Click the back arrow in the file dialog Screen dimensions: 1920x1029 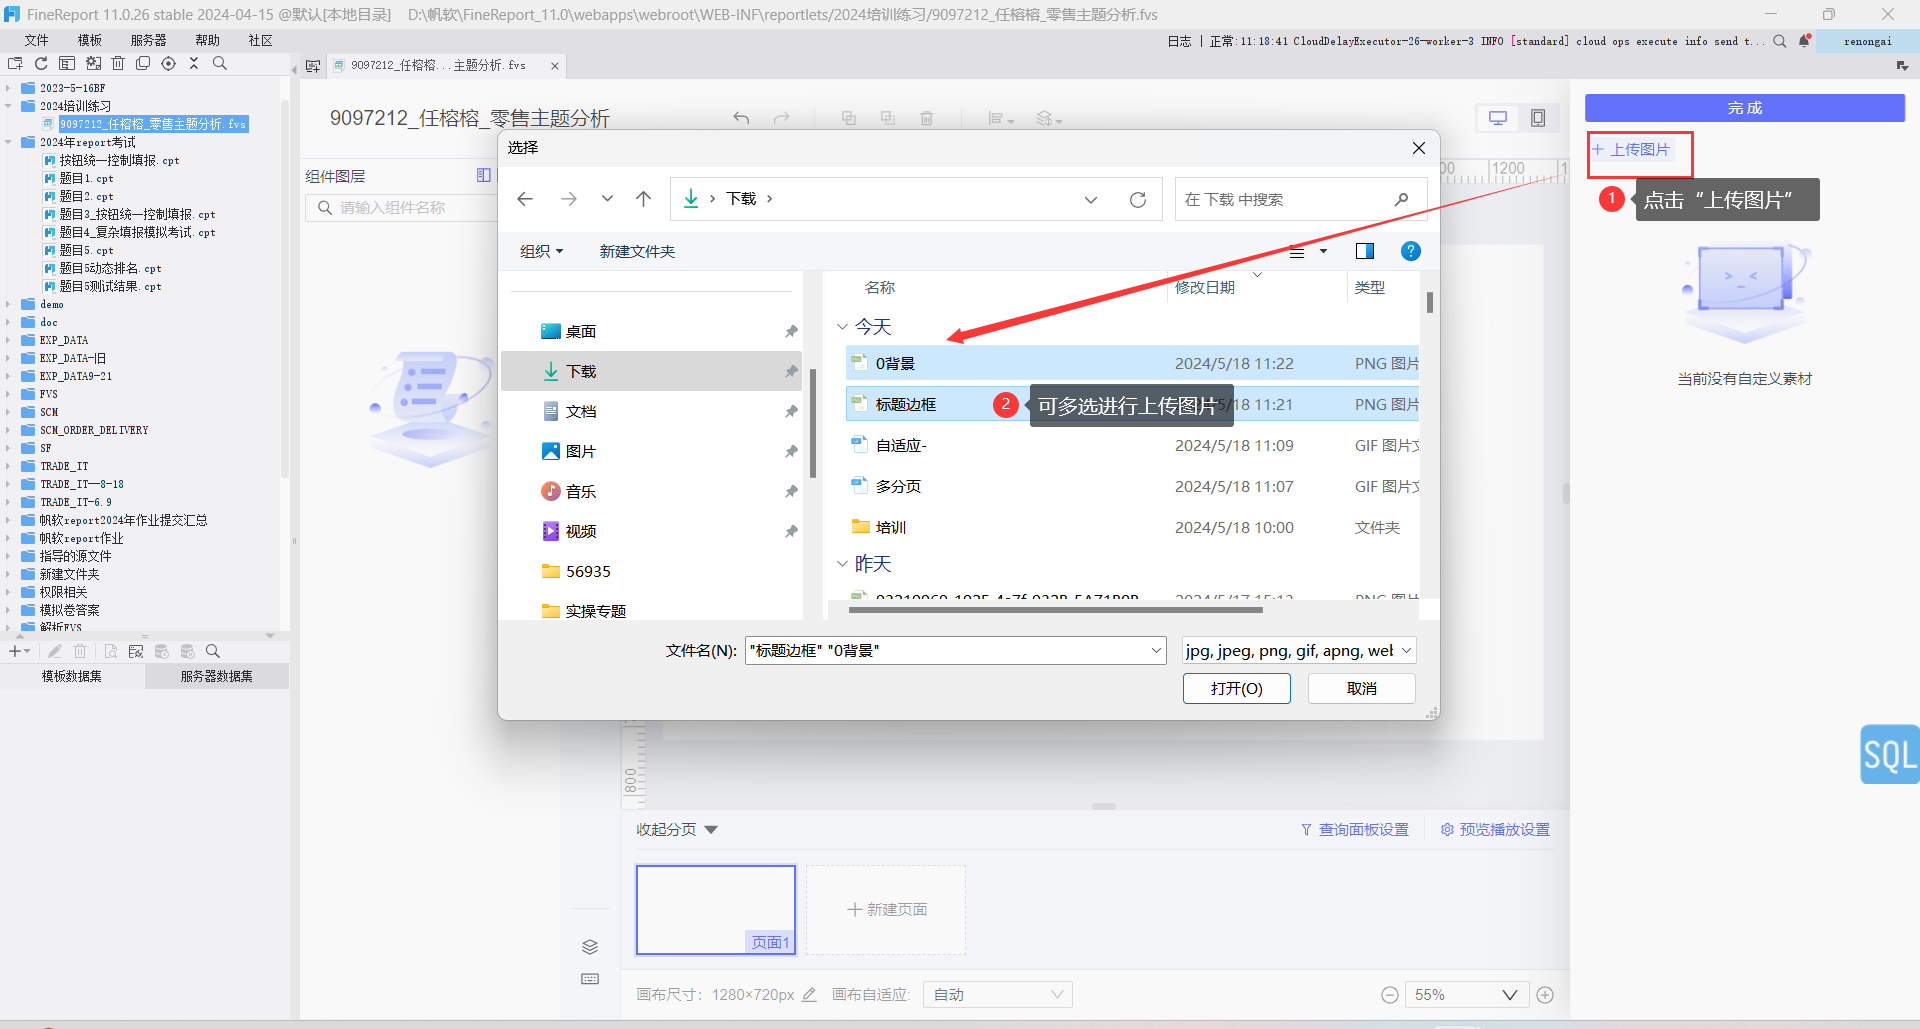525,199
